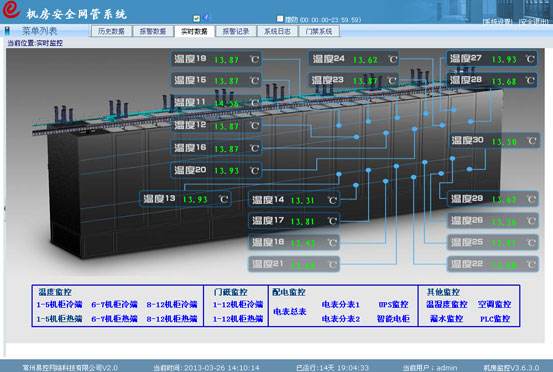Screen dimensions: 553x372
Task: Open the 门禁系统 tab
Action: tap(319, 31)
